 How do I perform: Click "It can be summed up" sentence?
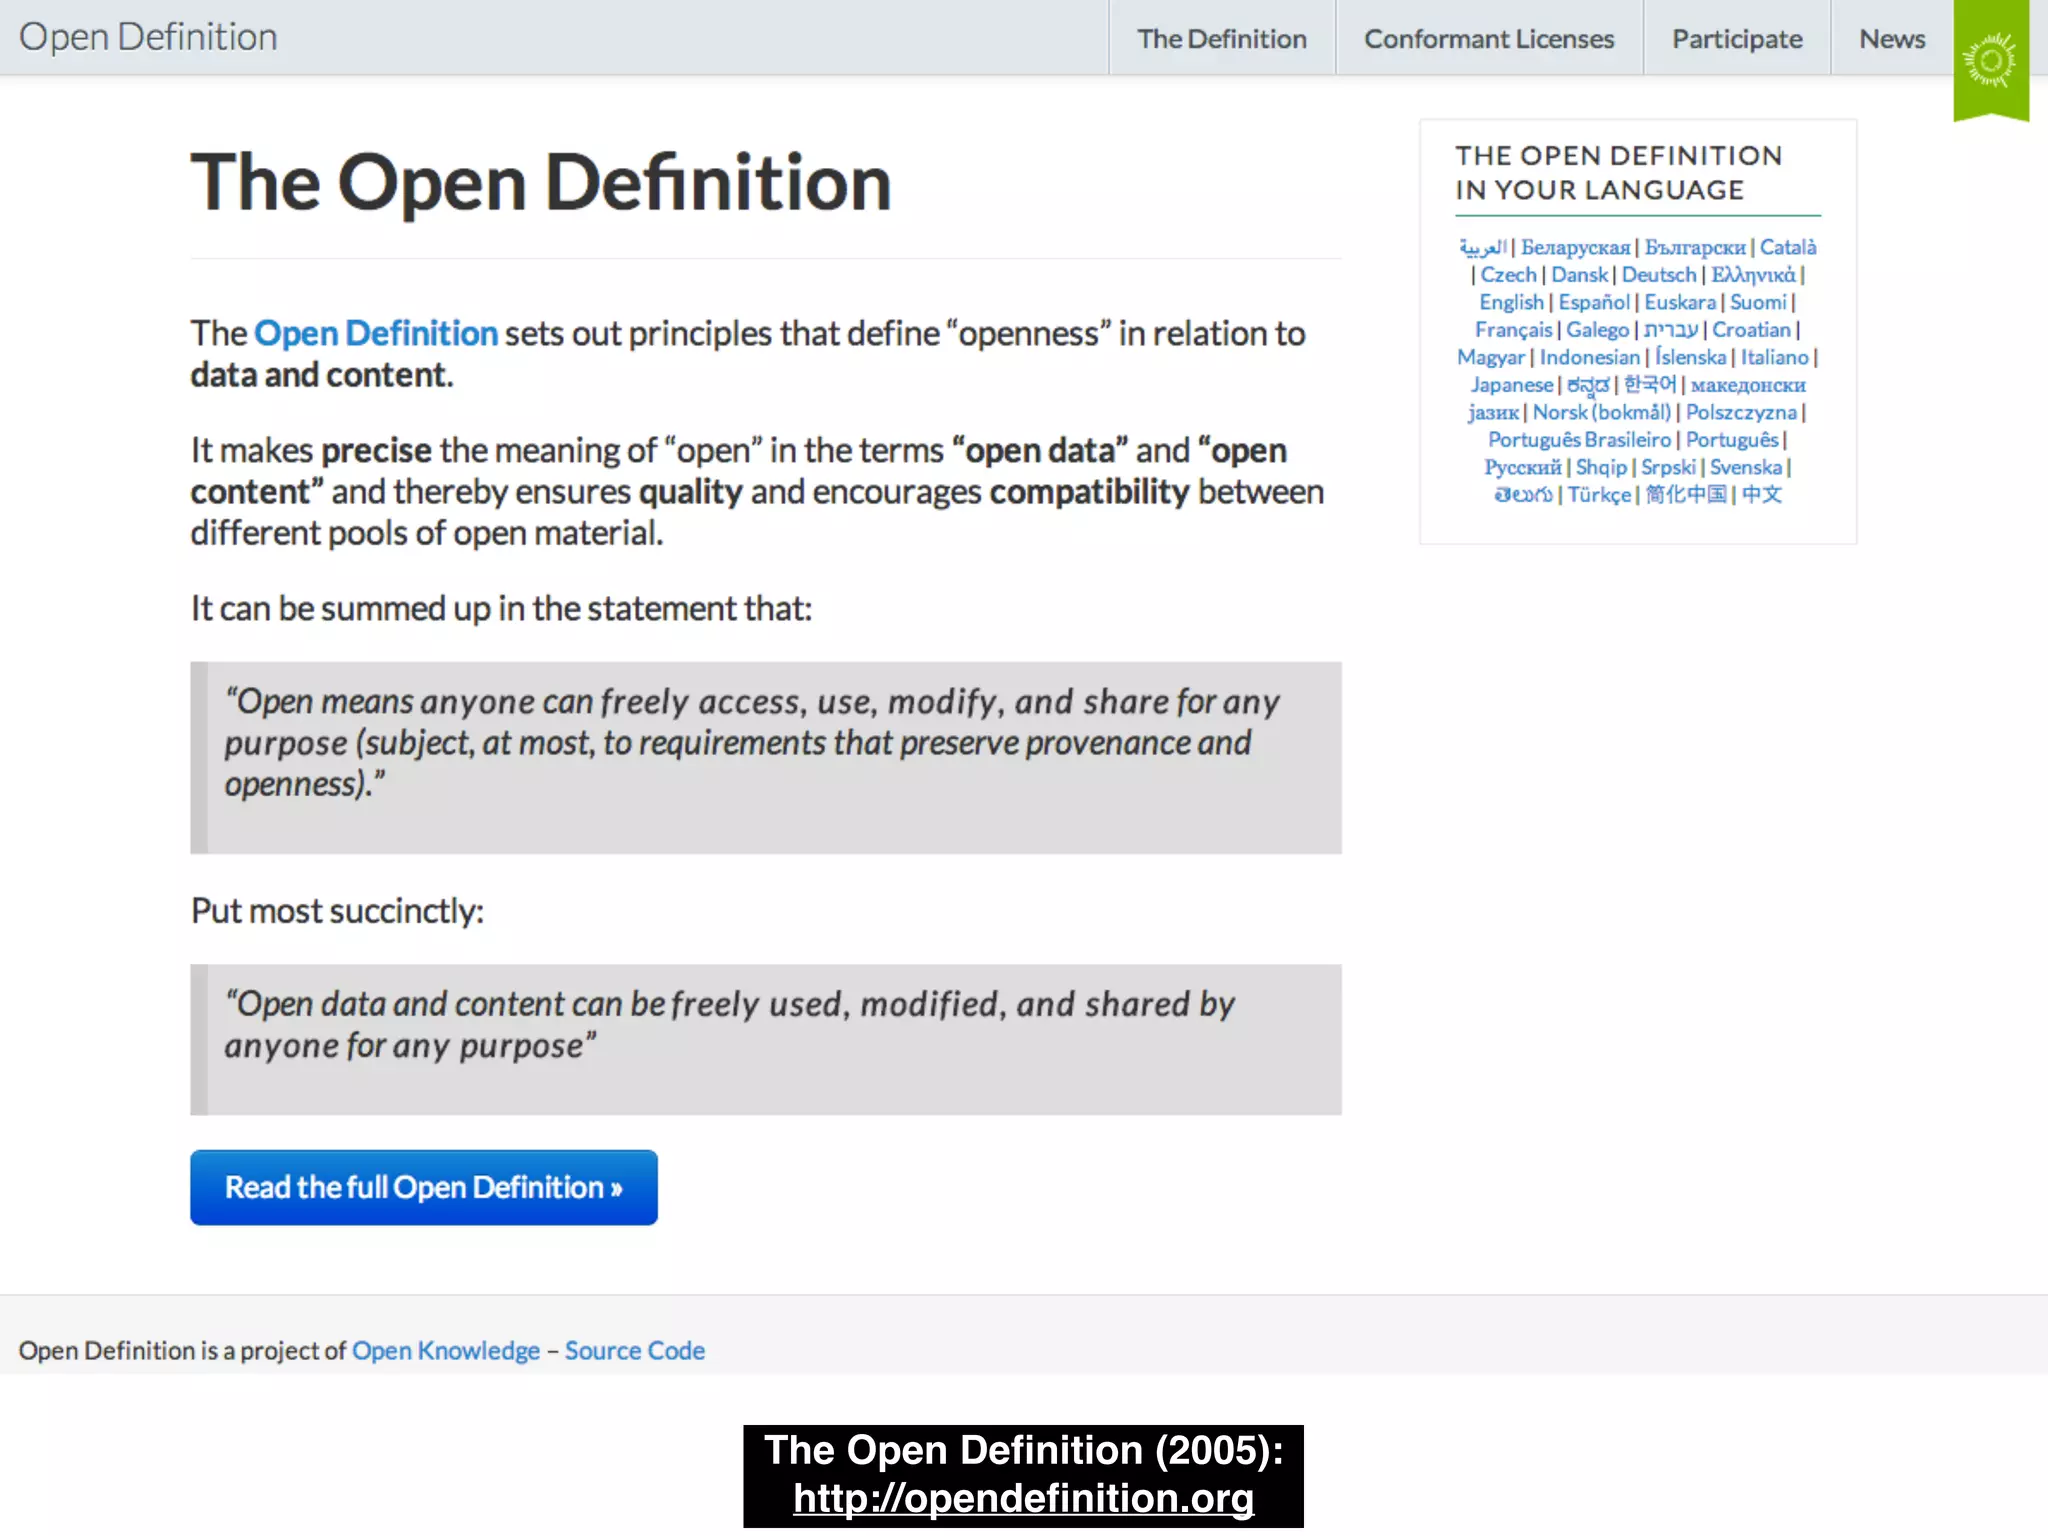coord(501,608)
